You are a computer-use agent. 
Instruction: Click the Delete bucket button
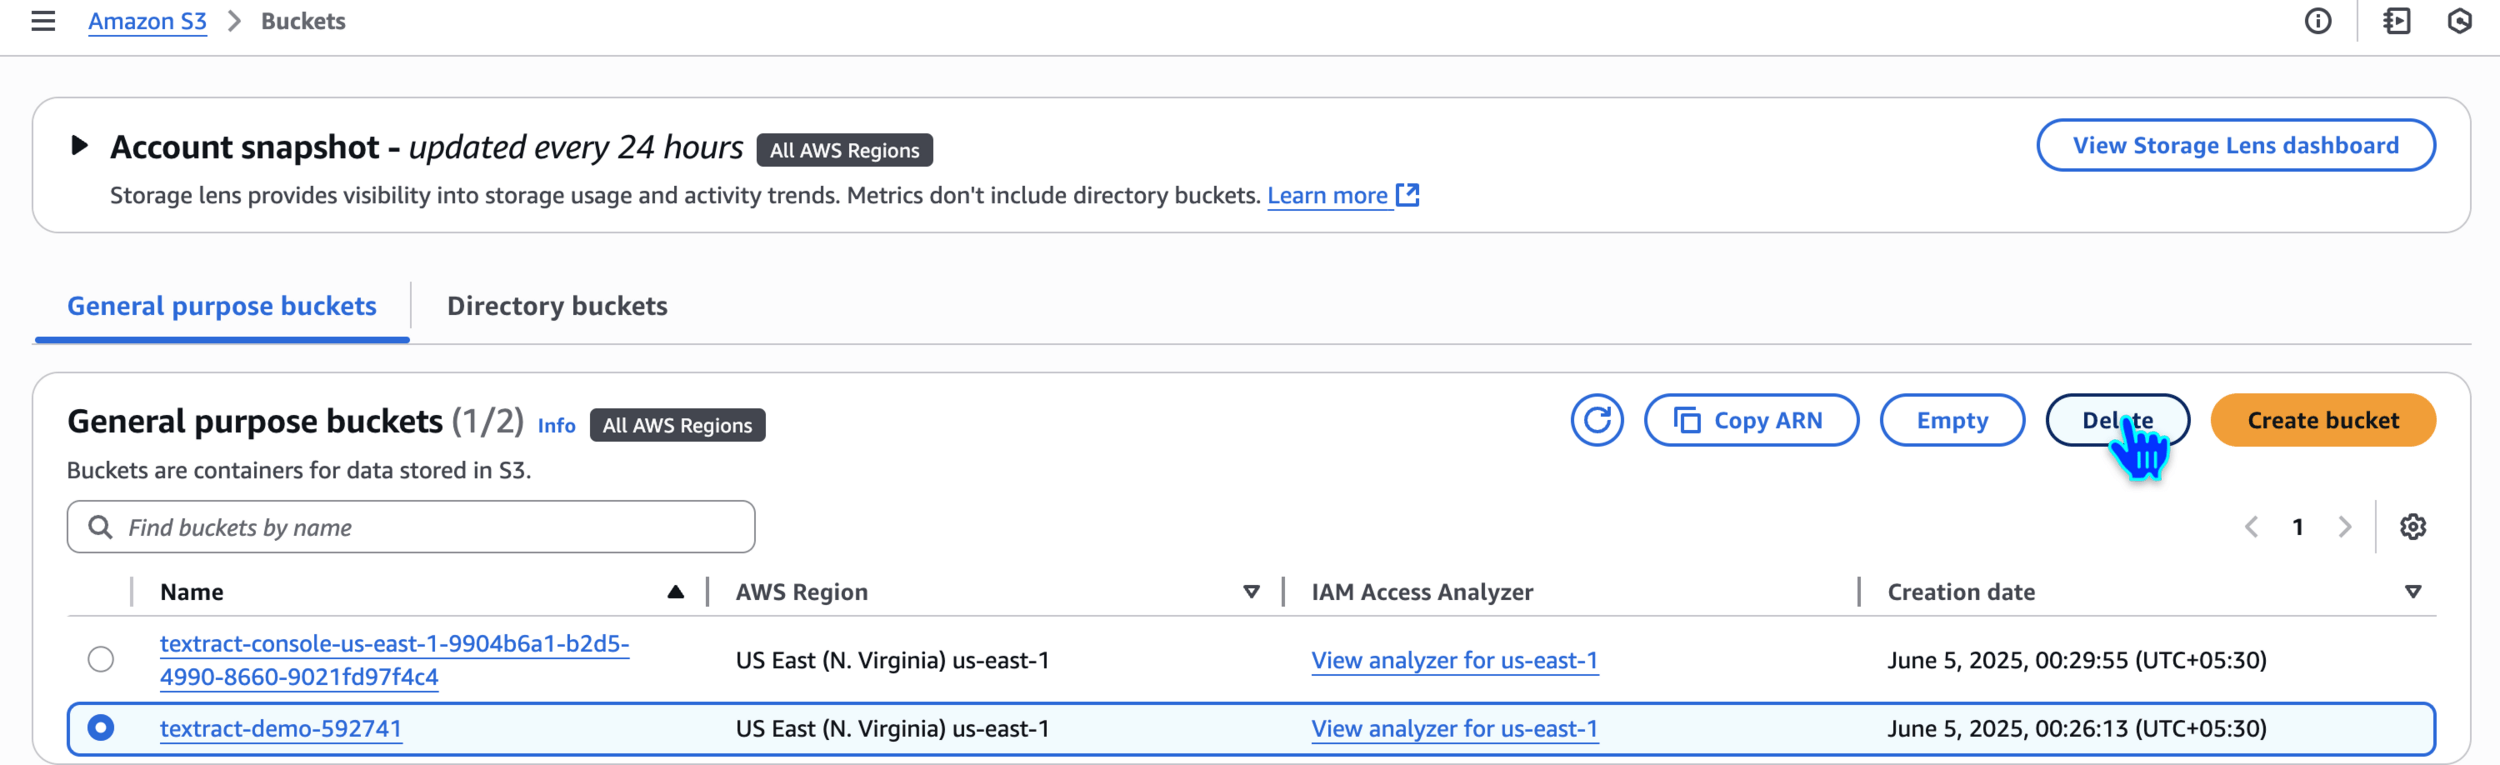pos(2117,420)
